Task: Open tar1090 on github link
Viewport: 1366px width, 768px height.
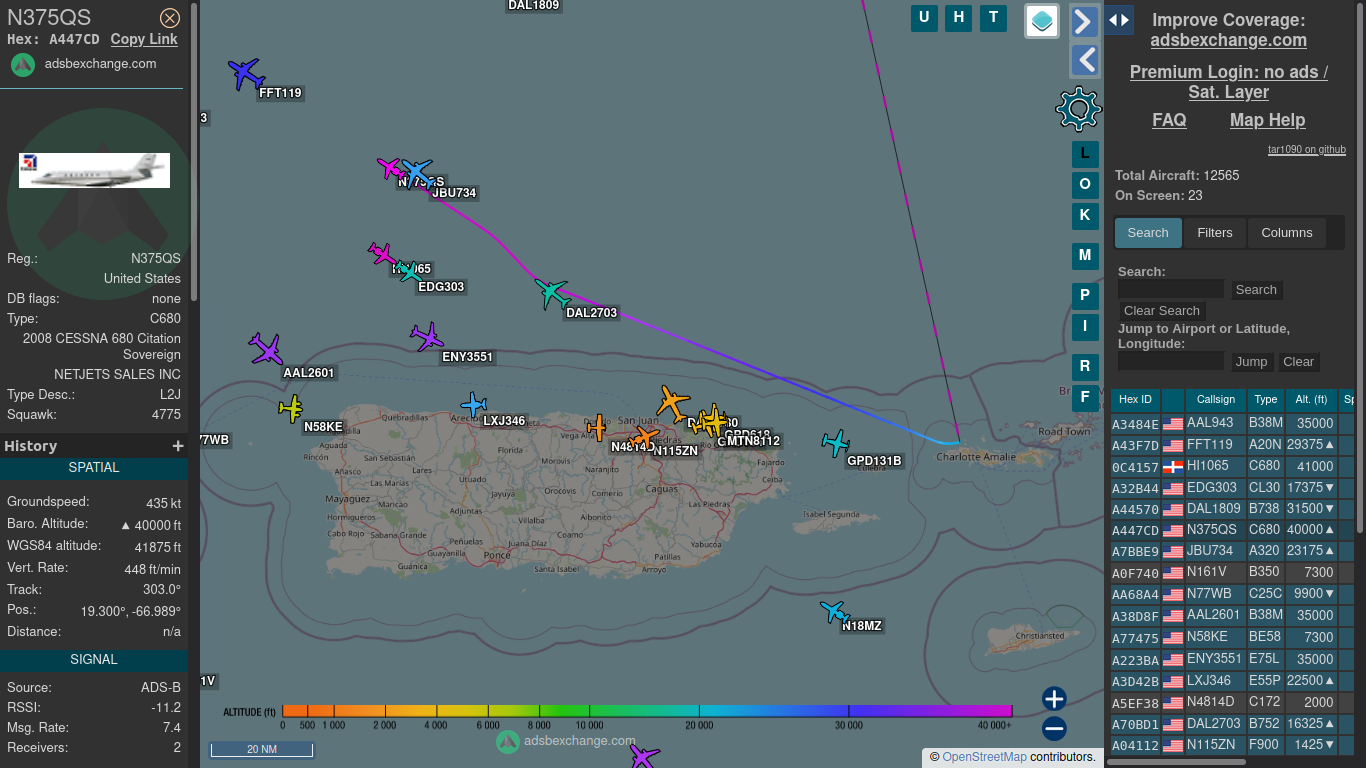Action: [x=1306, y=150]
